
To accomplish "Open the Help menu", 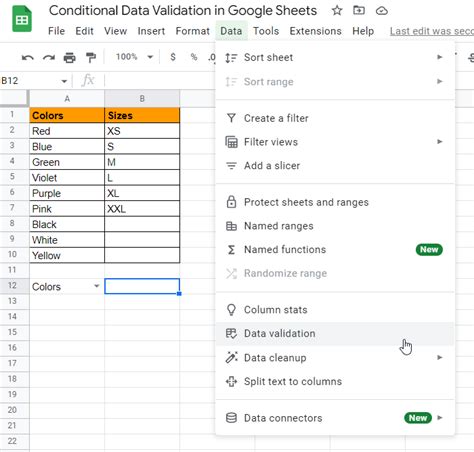I will pos(363,31).
